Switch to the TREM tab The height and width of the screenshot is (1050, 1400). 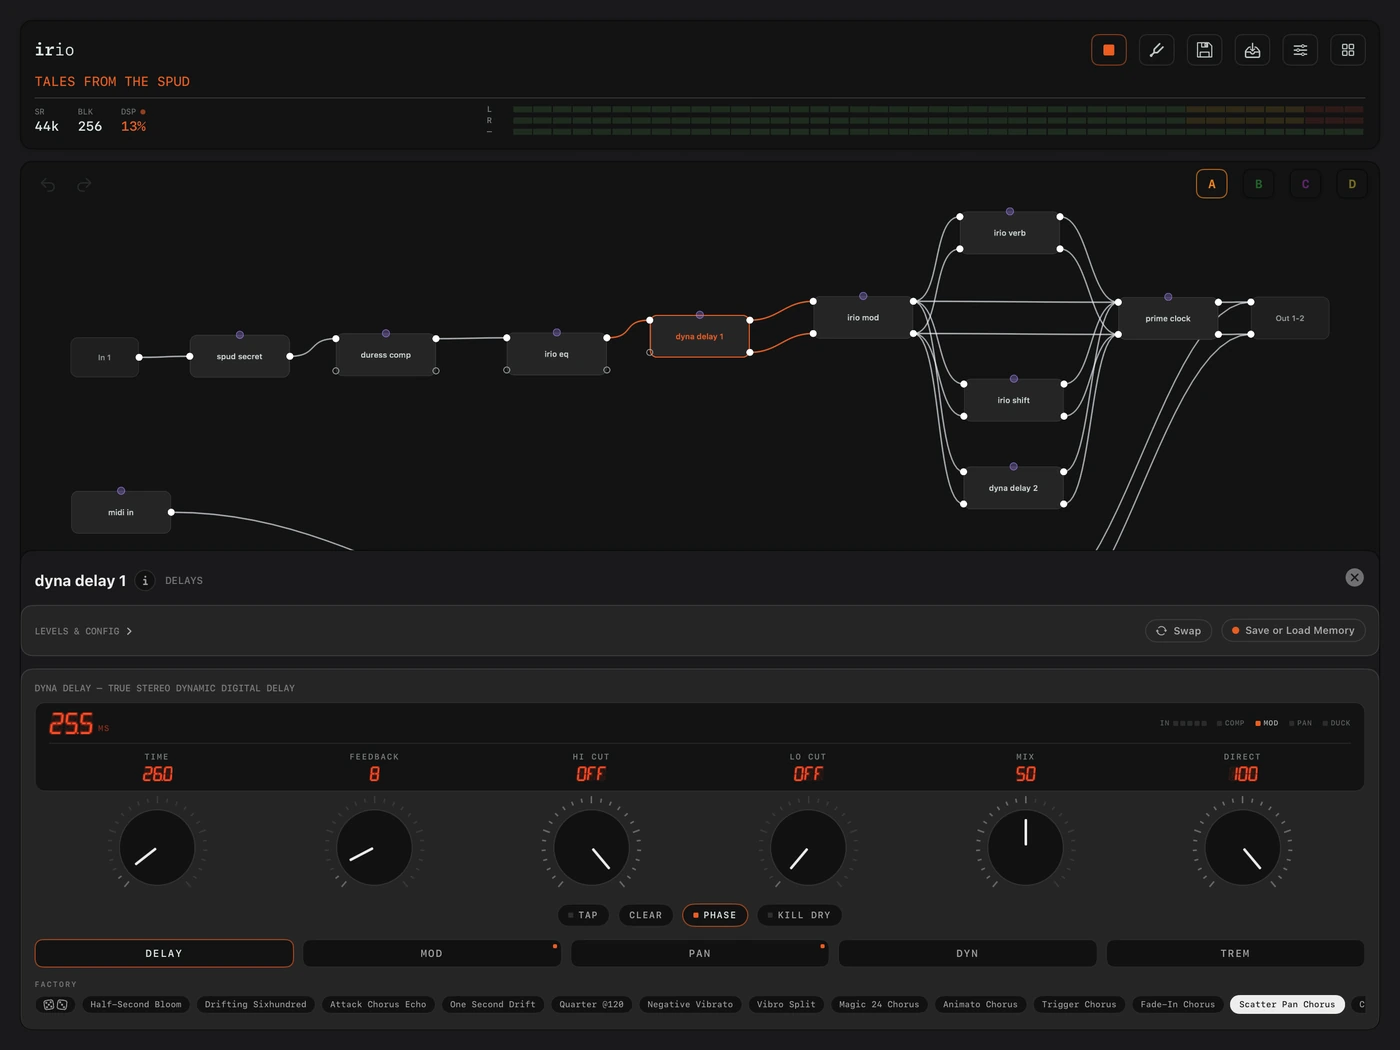(x=1235, y=953)
